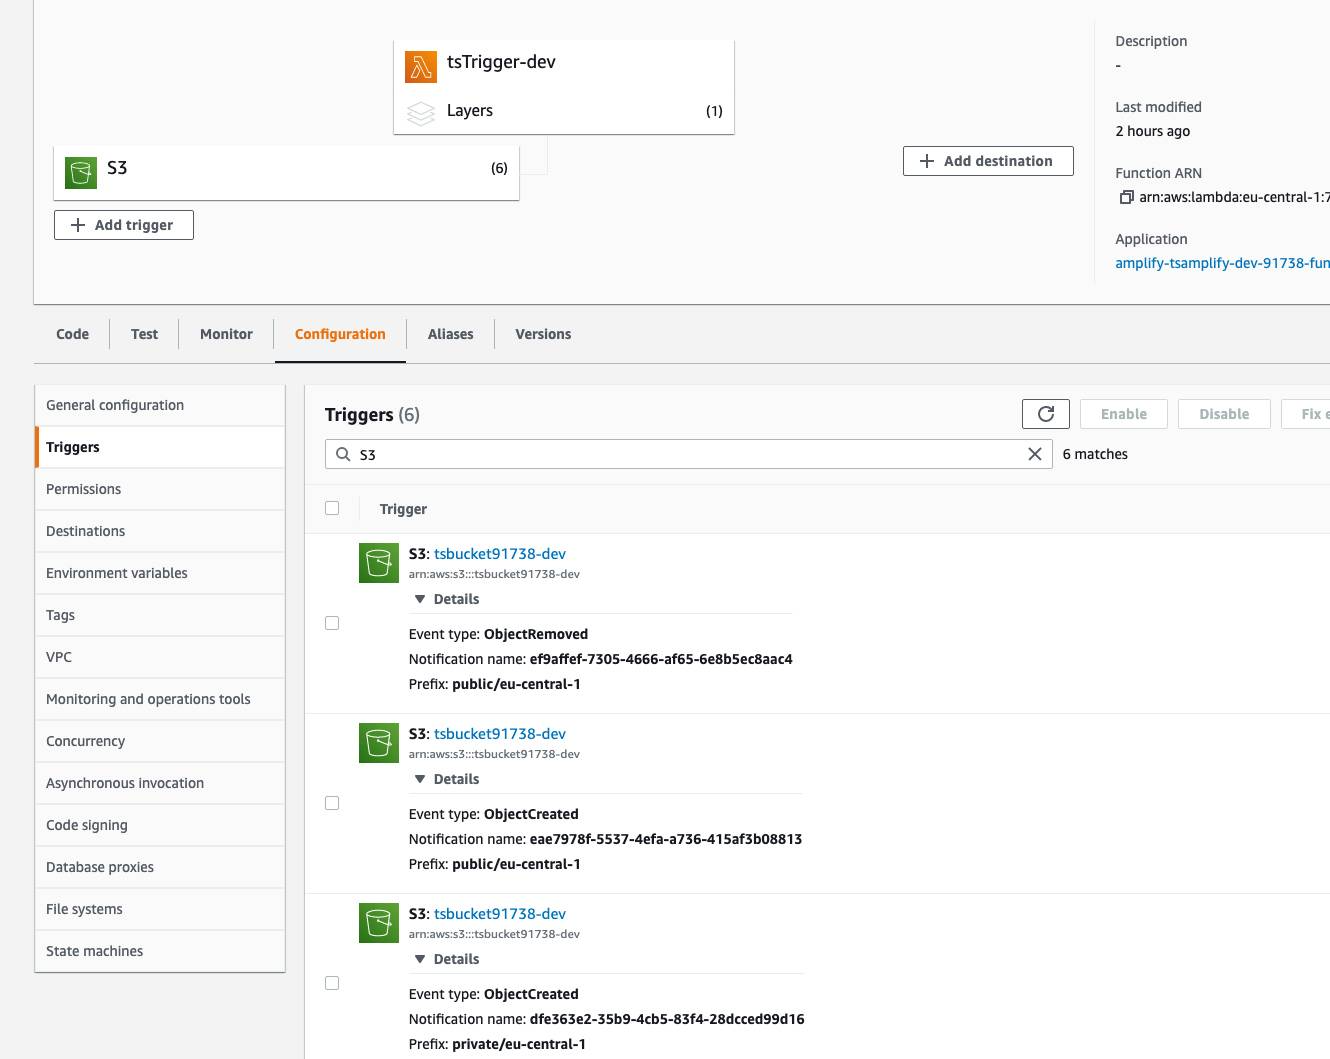The height and width of the screenshot is (1059, 1330).
Task: Click notification name eae7978f-5537-4efa-a736-415af3b08813
Action: pyautogui.click(x=666, y=839)
